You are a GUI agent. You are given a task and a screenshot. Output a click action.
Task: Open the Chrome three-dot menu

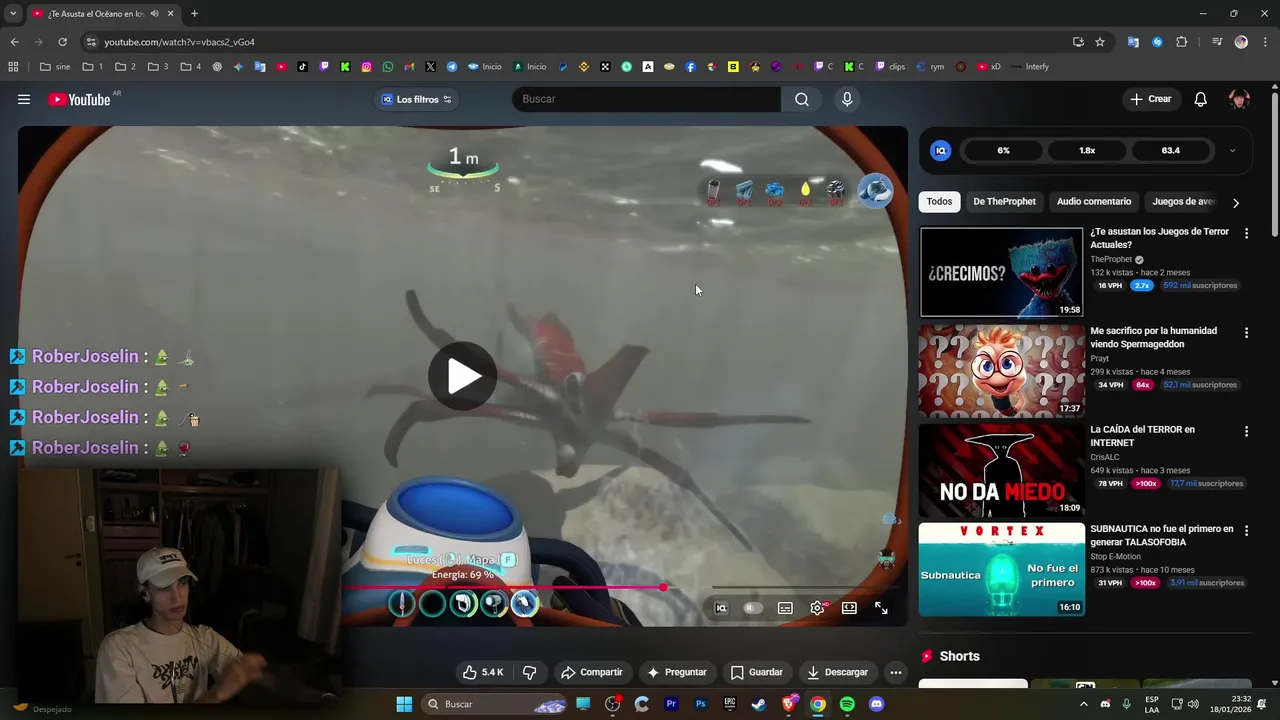pos(1265,42)
